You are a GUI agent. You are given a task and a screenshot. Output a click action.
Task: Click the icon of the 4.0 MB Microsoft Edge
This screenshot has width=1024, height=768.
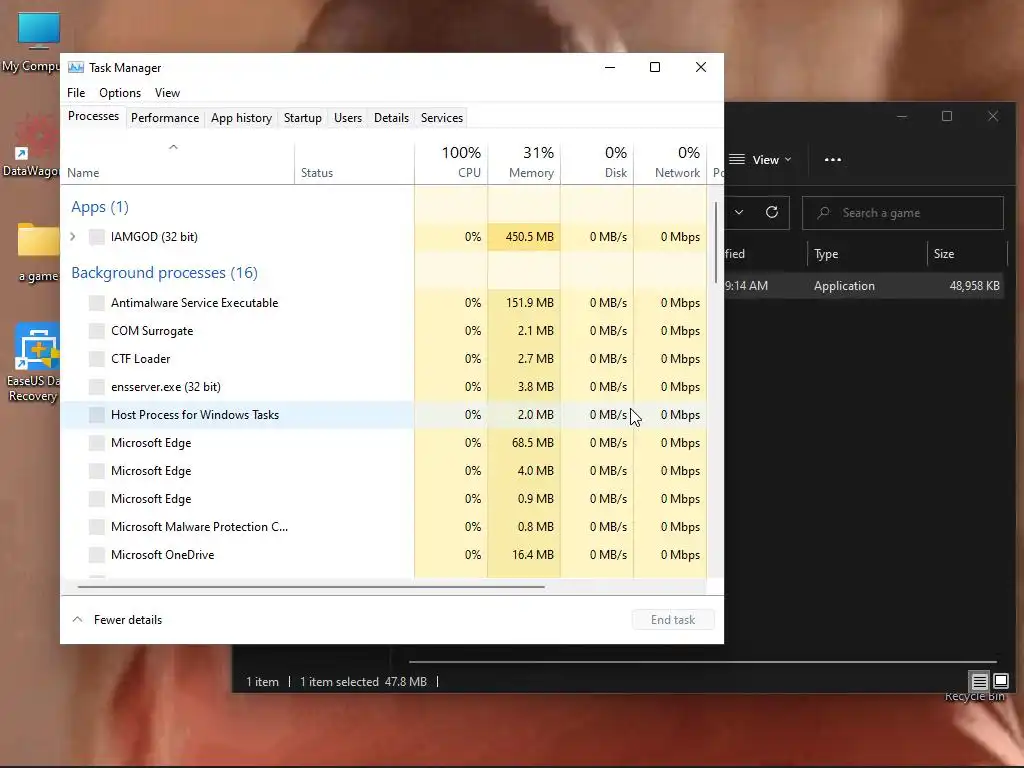point(97,471)
